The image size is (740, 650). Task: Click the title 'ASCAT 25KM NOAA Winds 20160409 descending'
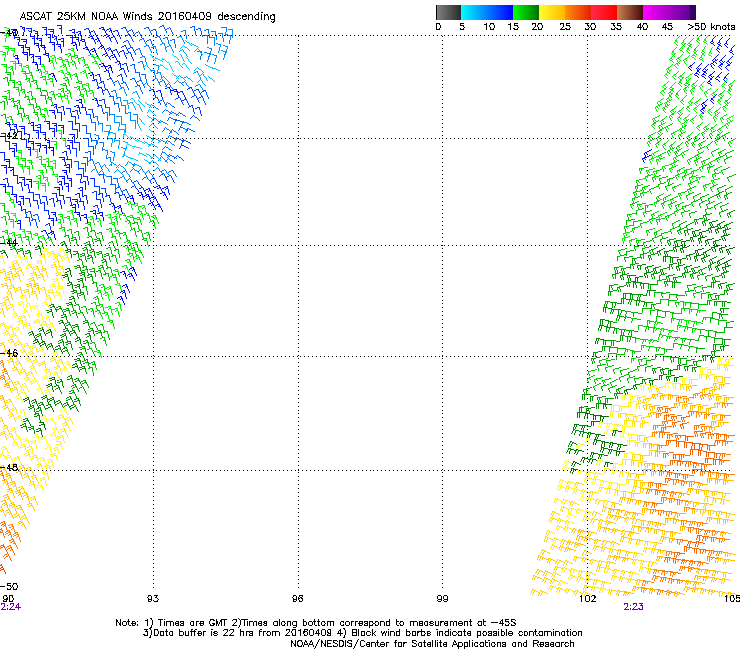pos(147,17)
